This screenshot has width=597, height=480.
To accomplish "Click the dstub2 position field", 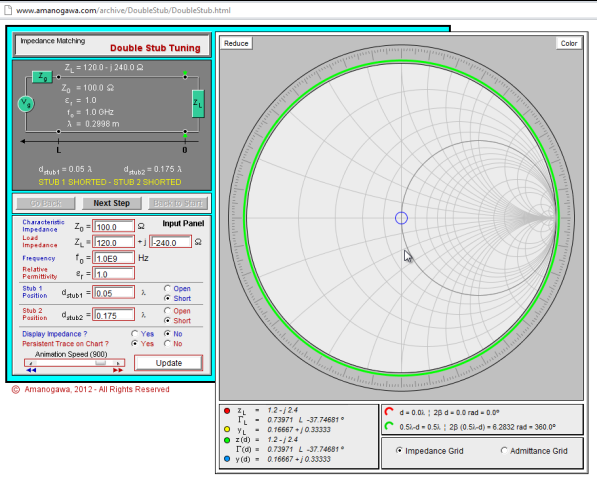I will (x=113, y=315).
